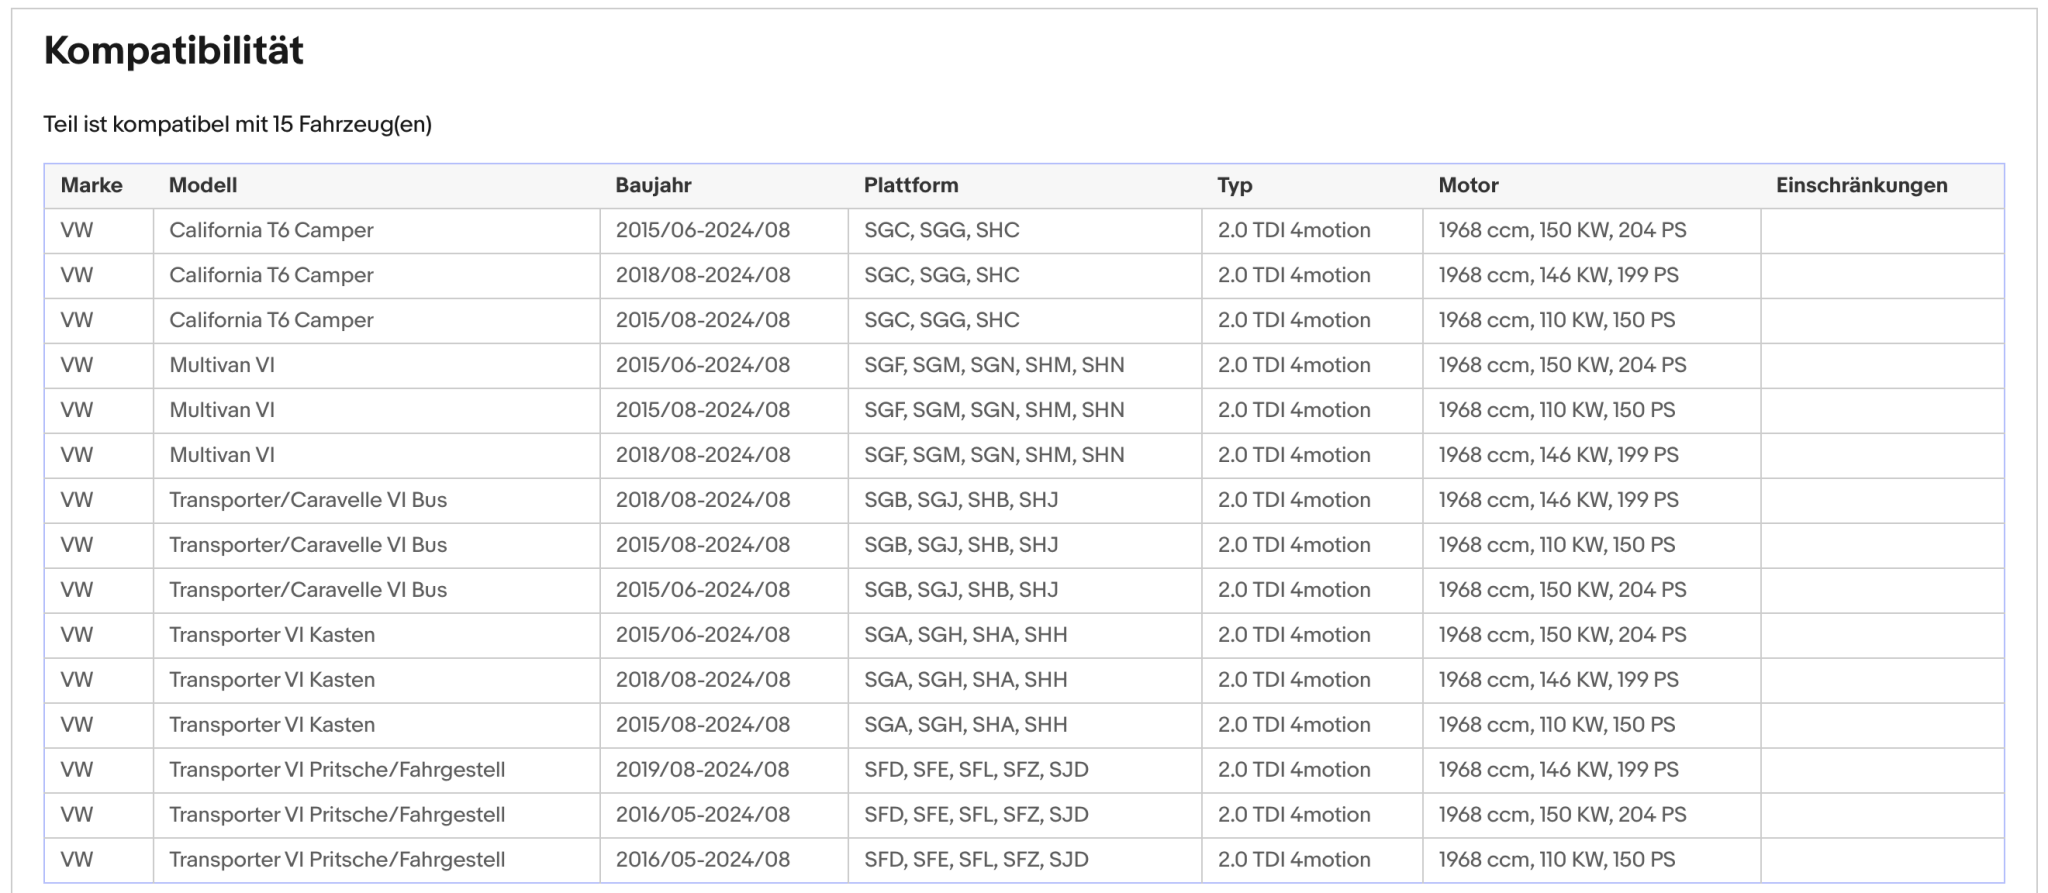Click 'SGC, SGG, SHC' in California 204 PS row
The image size is (2048, 893).
(942, 230)
